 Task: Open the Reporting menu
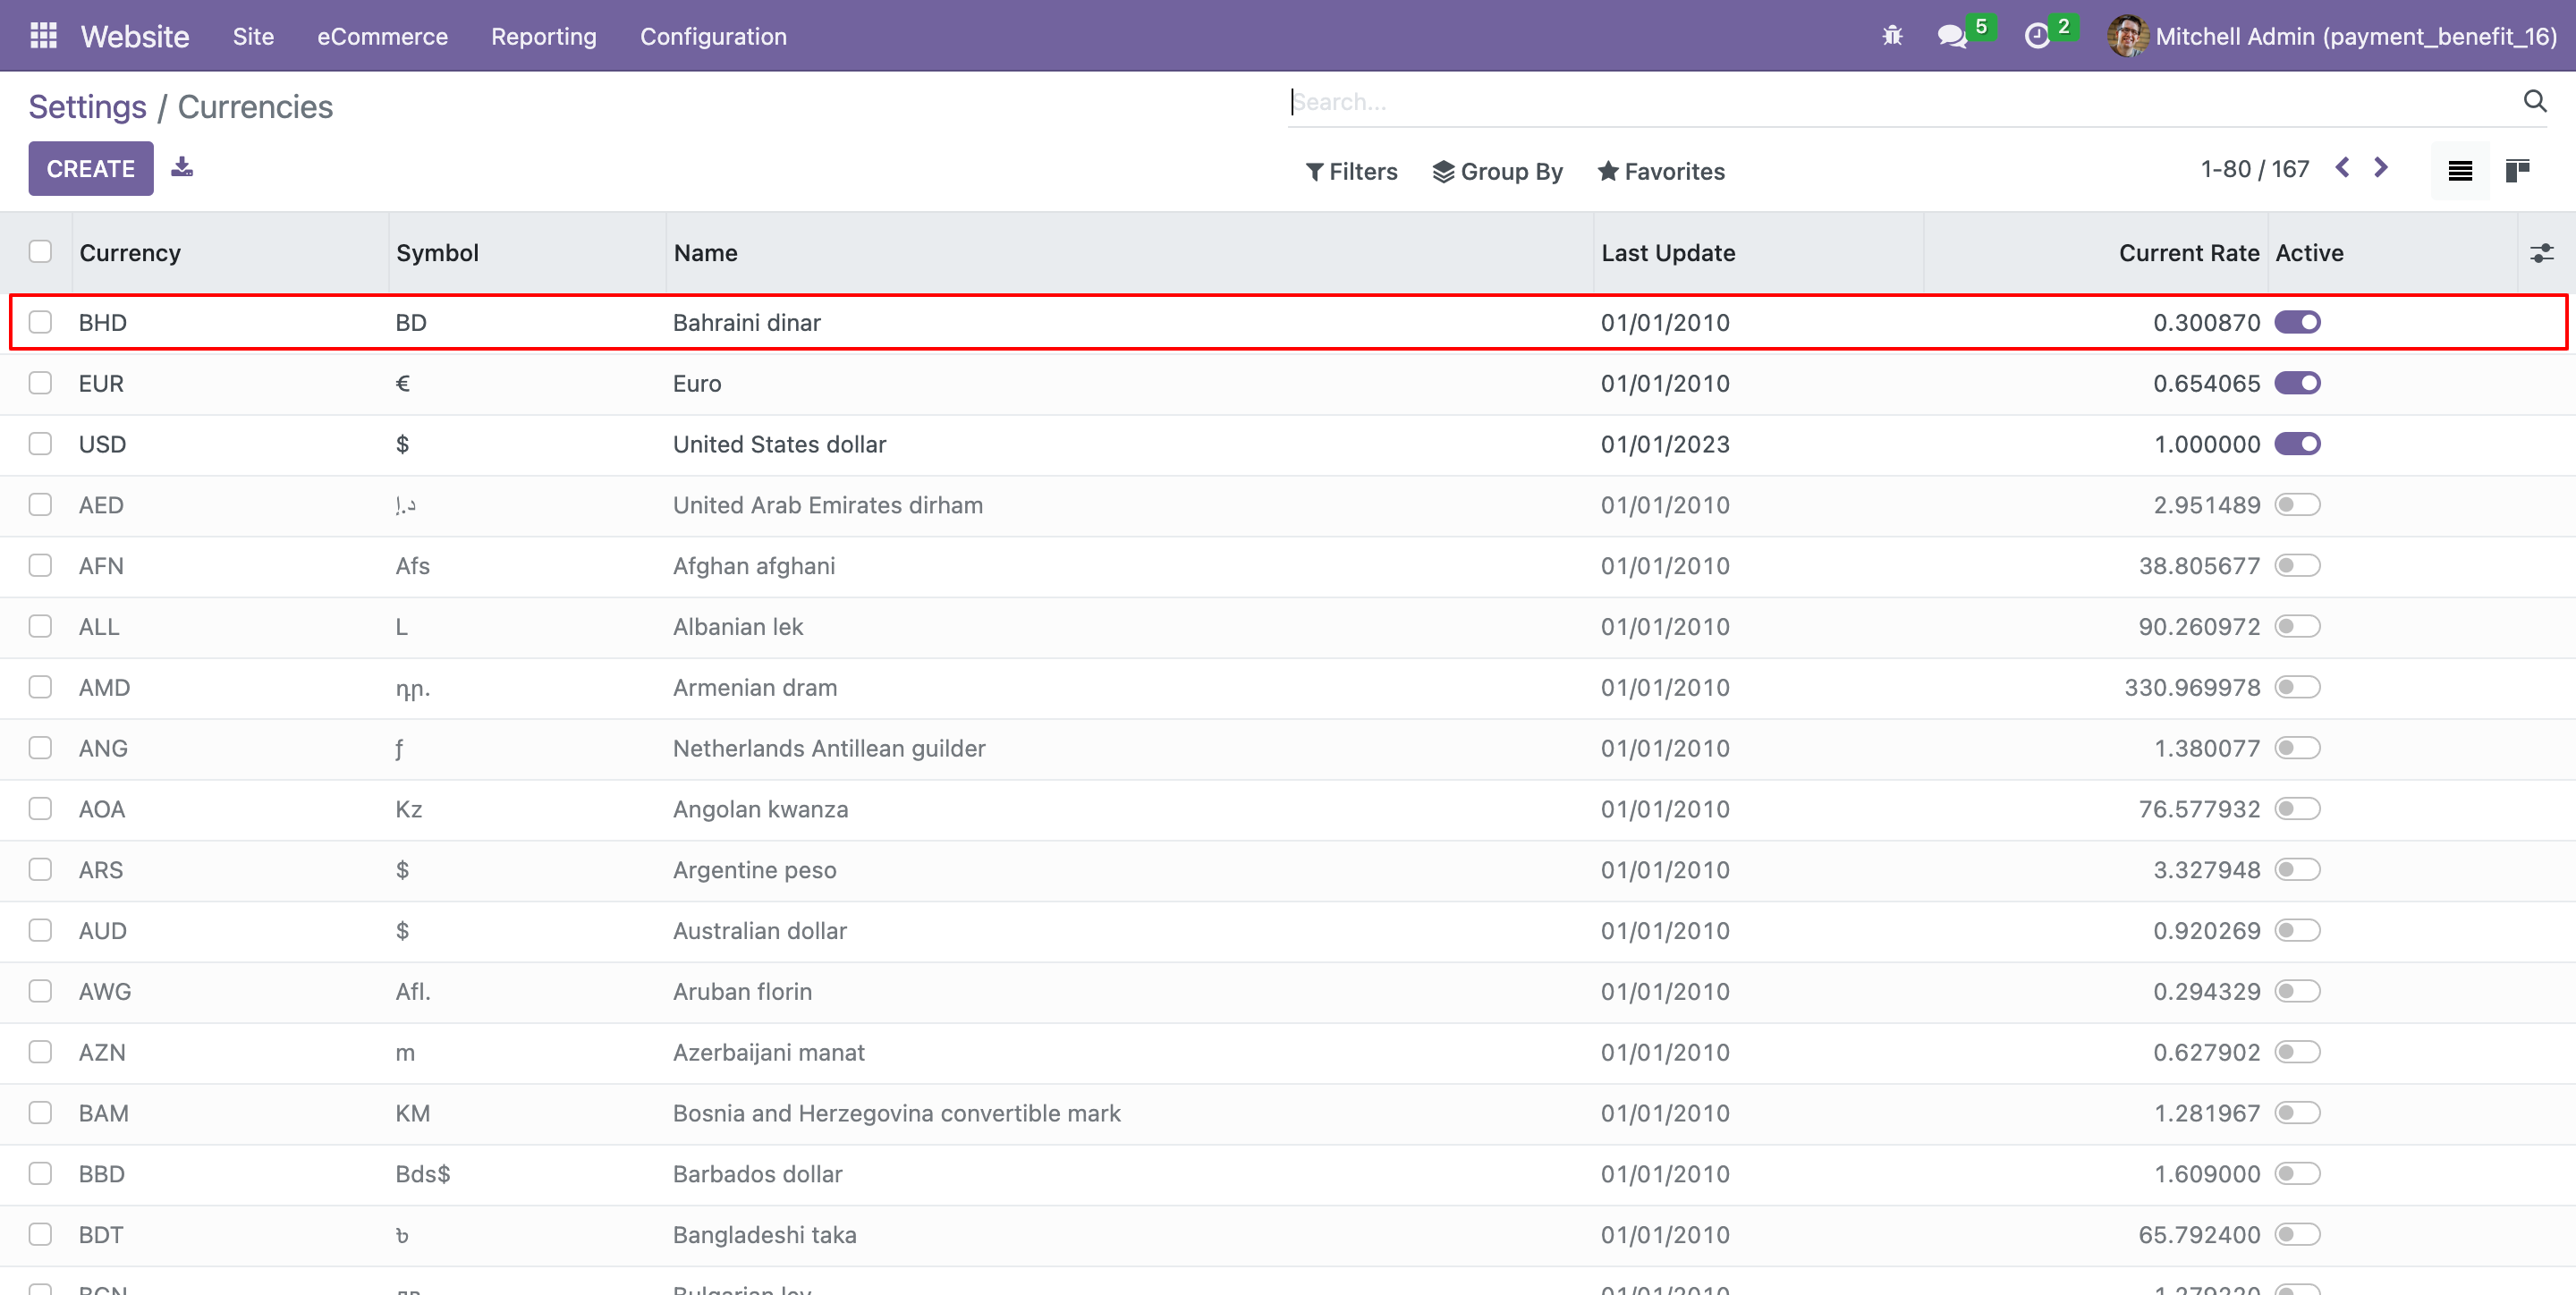(543, 36)
